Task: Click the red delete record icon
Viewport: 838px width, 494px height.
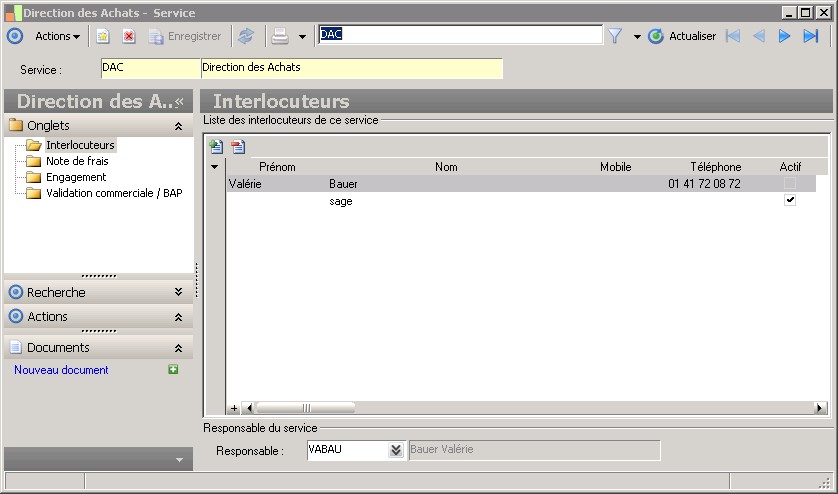Action: [129, 36]
